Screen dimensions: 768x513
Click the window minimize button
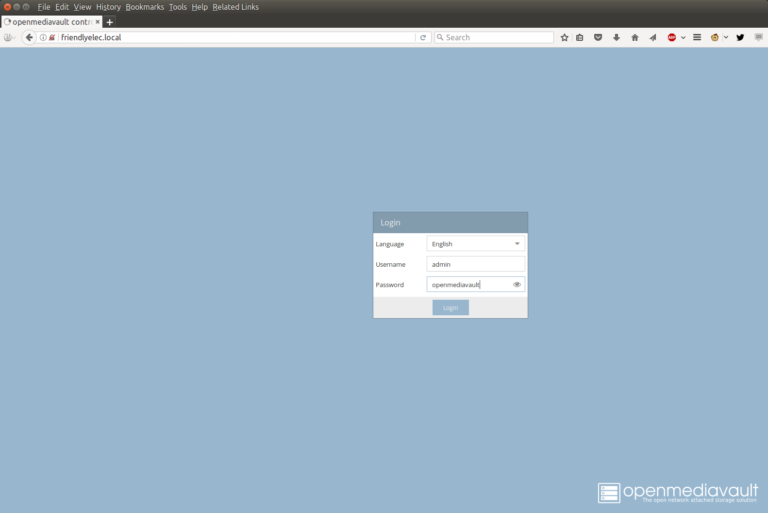(17, 7)
